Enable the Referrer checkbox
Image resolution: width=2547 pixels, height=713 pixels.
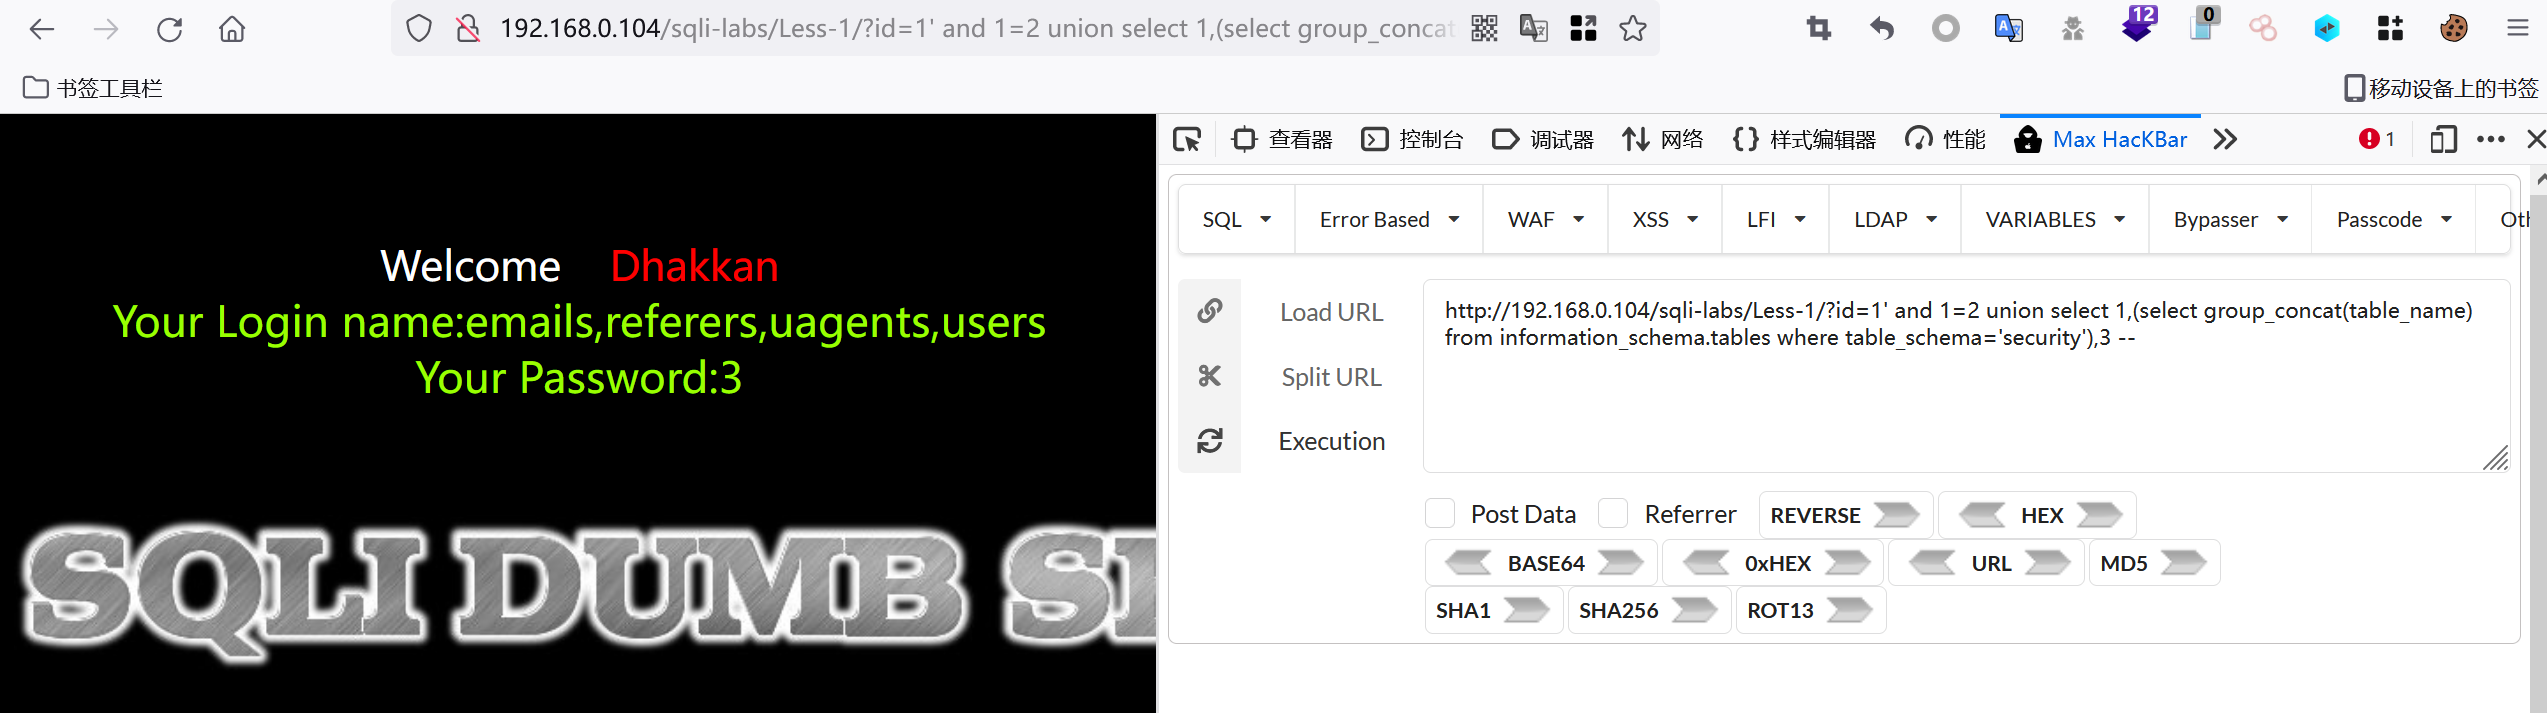1613,514
